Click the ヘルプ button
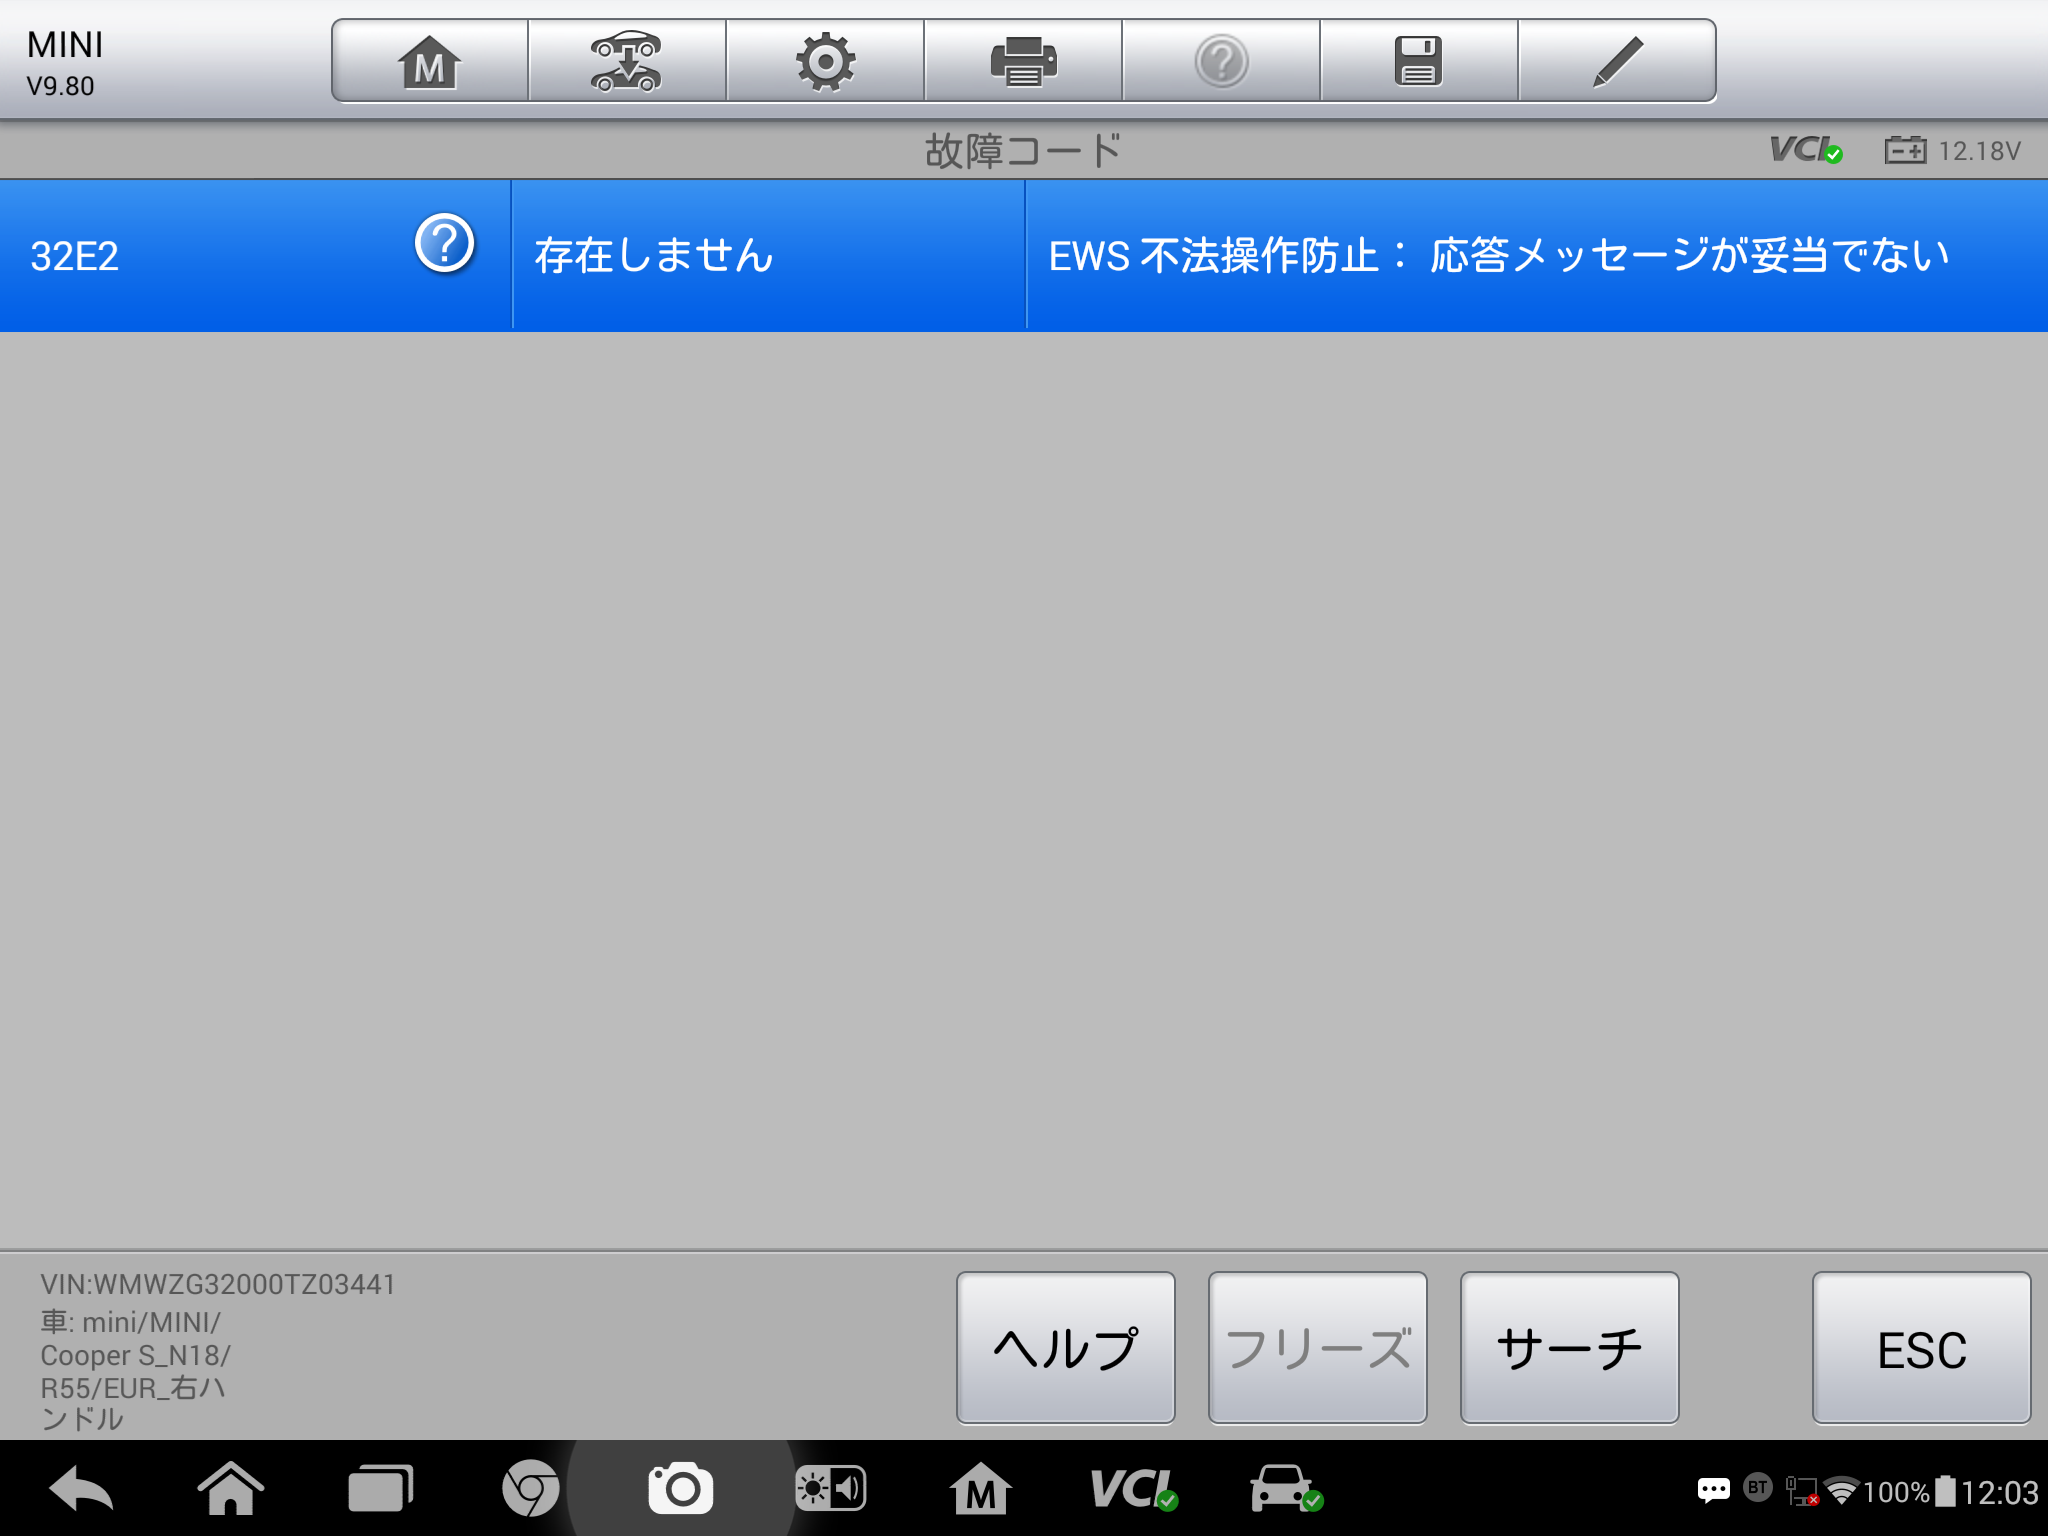The image size is (2048, 1536). point(1066,1348)
